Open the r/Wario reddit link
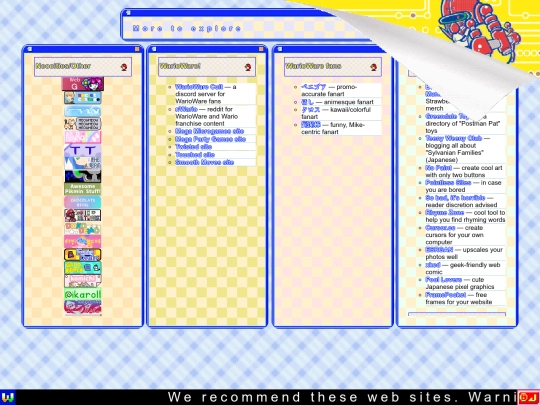Image resolution: width=540 pixels, height=405 pixels. (x=186, y=109)
